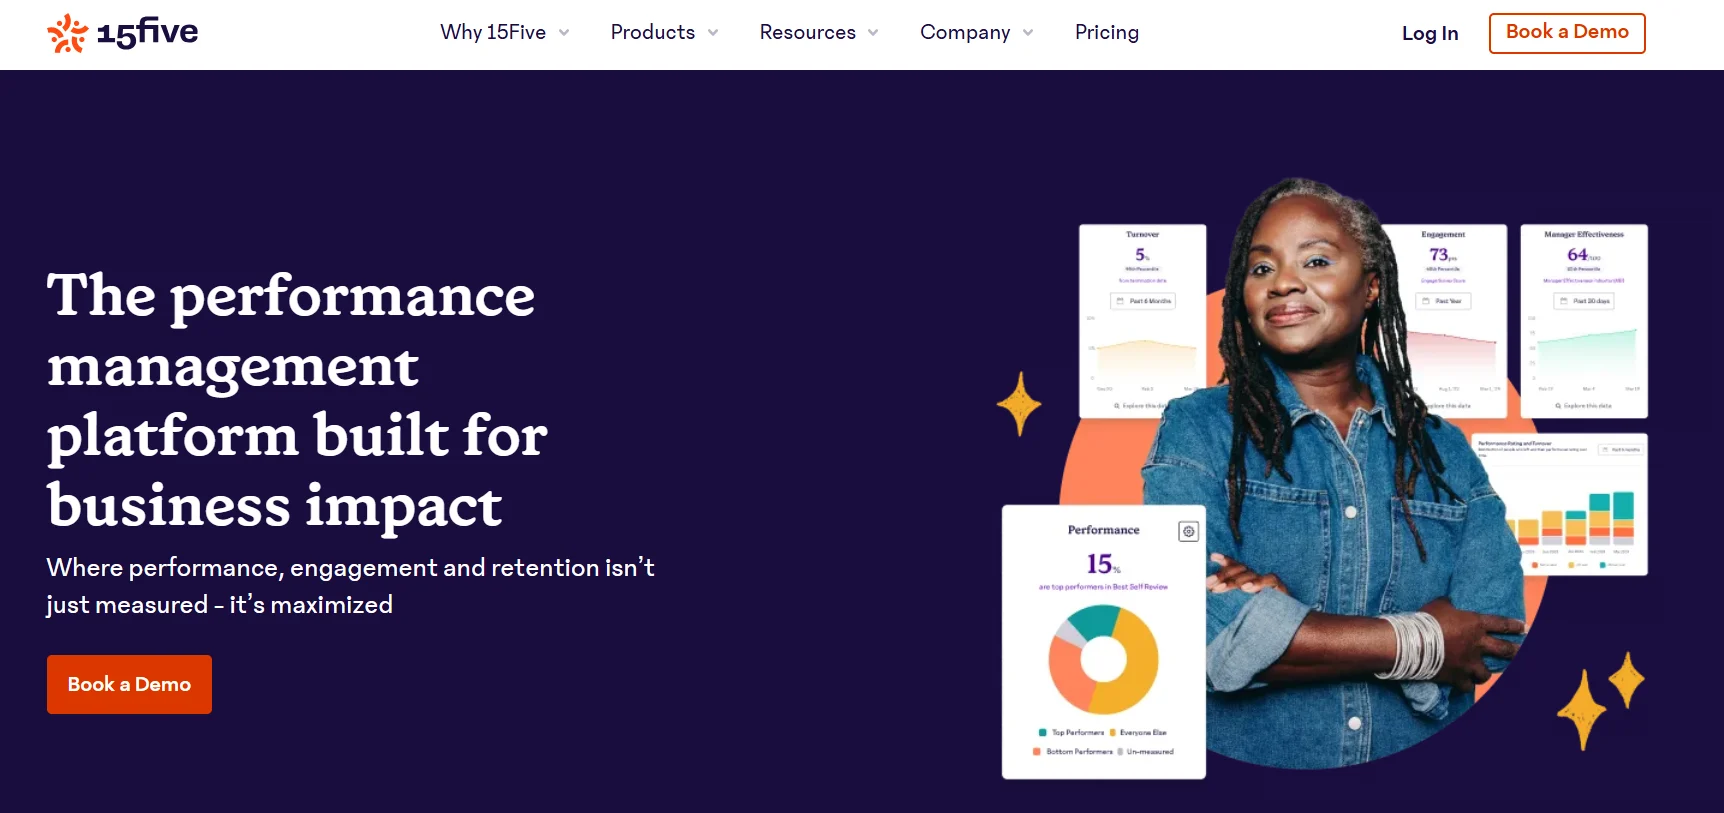
Task: Open the Past Year selector on Engagement card
Action: (x=1443, y=301)
